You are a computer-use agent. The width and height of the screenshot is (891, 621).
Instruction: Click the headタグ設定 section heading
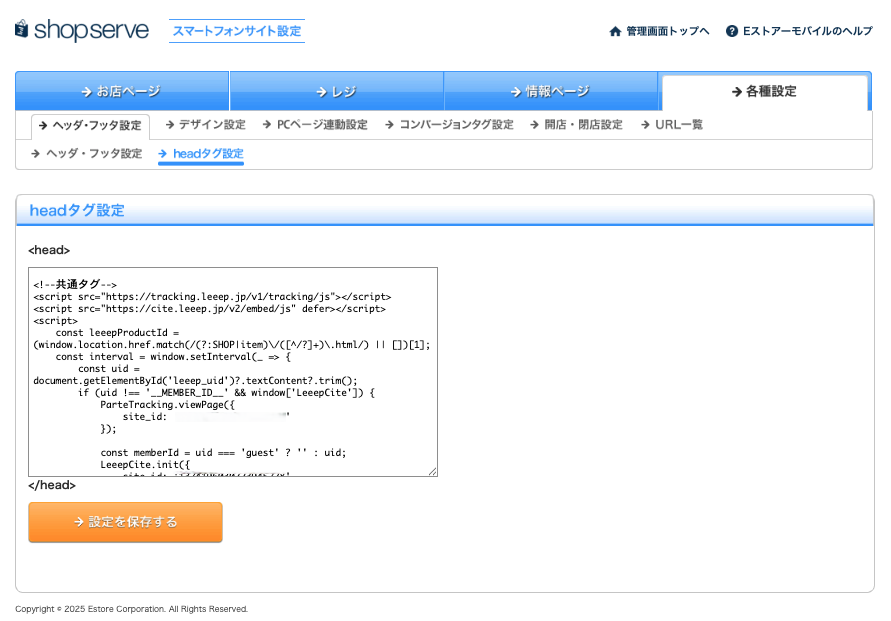pyautogui.click(x=77, y=210)
